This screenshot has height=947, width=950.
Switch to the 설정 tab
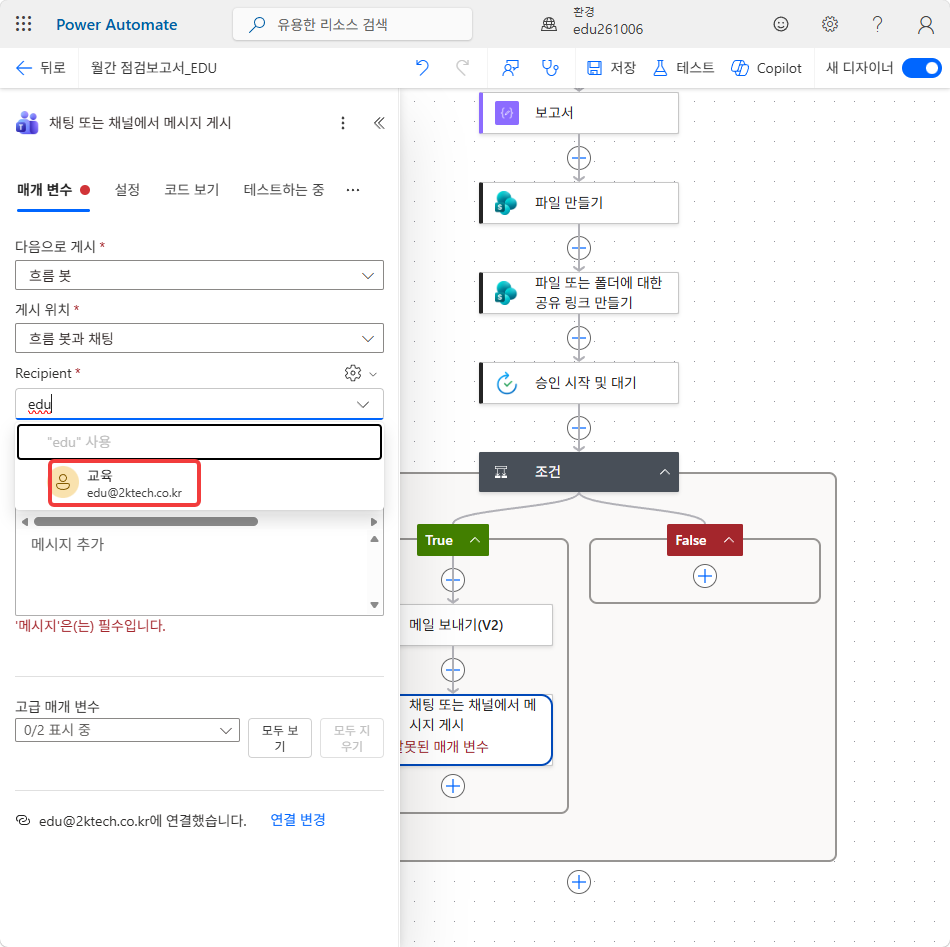[x=127, y=190]
